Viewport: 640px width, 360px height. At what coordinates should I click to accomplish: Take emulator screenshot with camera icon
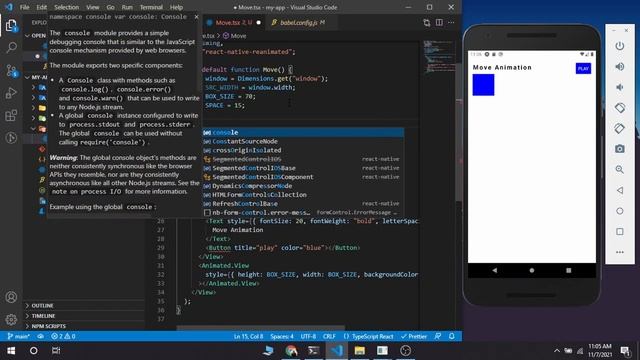620,149
